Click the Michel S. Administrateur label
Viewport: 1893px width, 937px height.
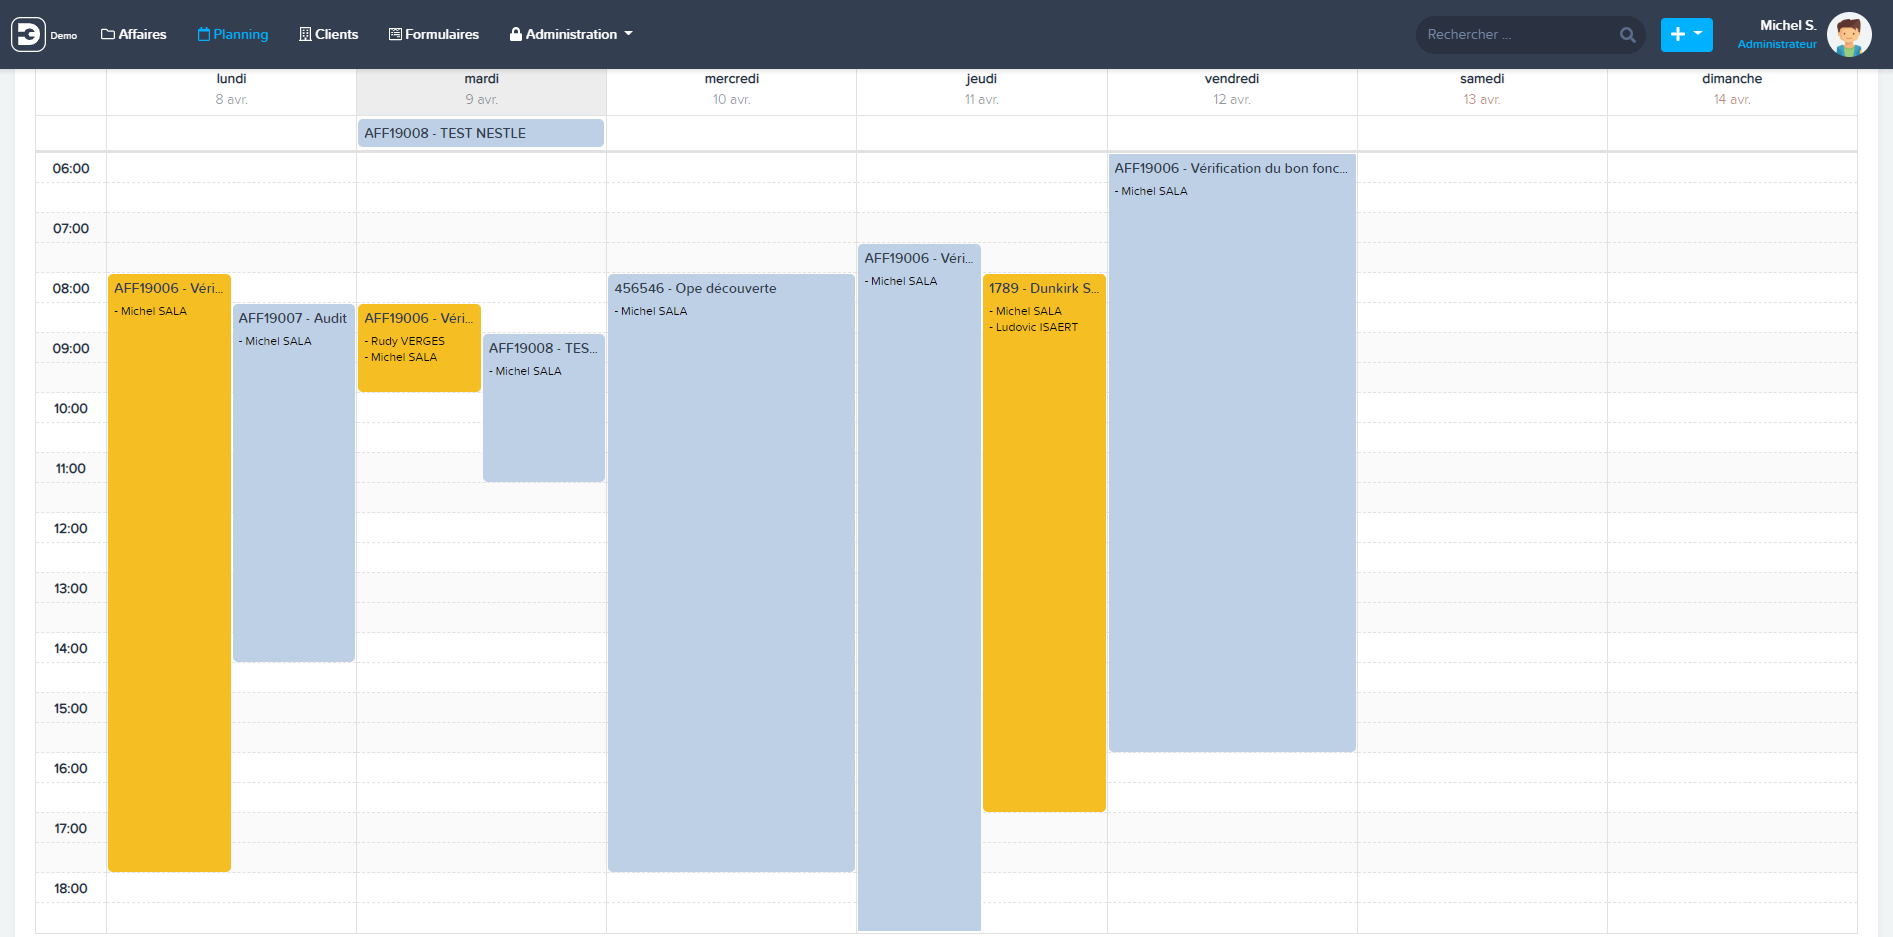coord(1779,34)
